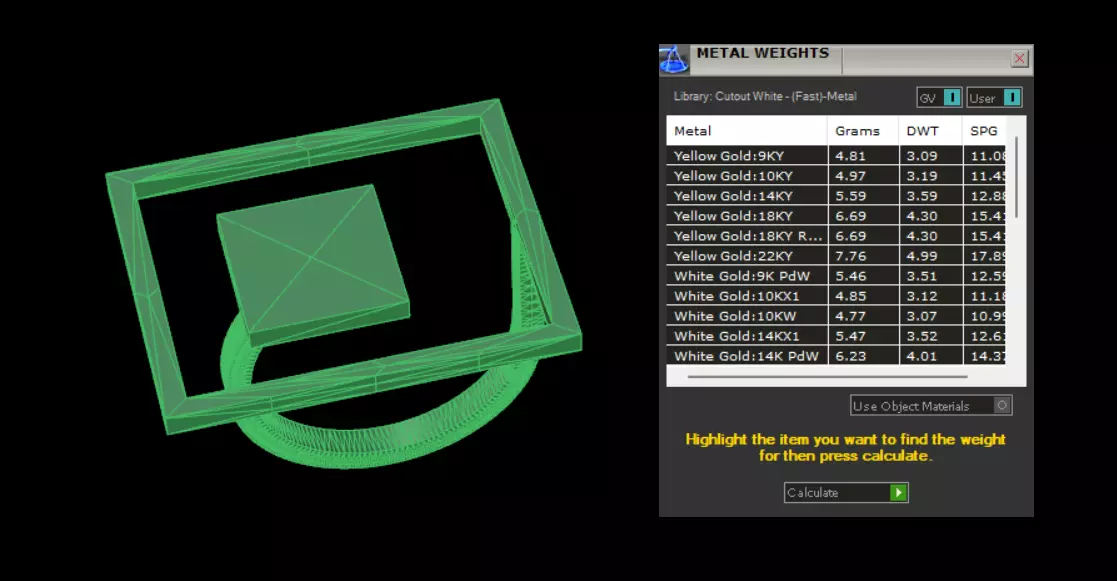Click the horizontal scrollbar below the table
Viewport: 1117px width, 581px height.
pos(828,376)
